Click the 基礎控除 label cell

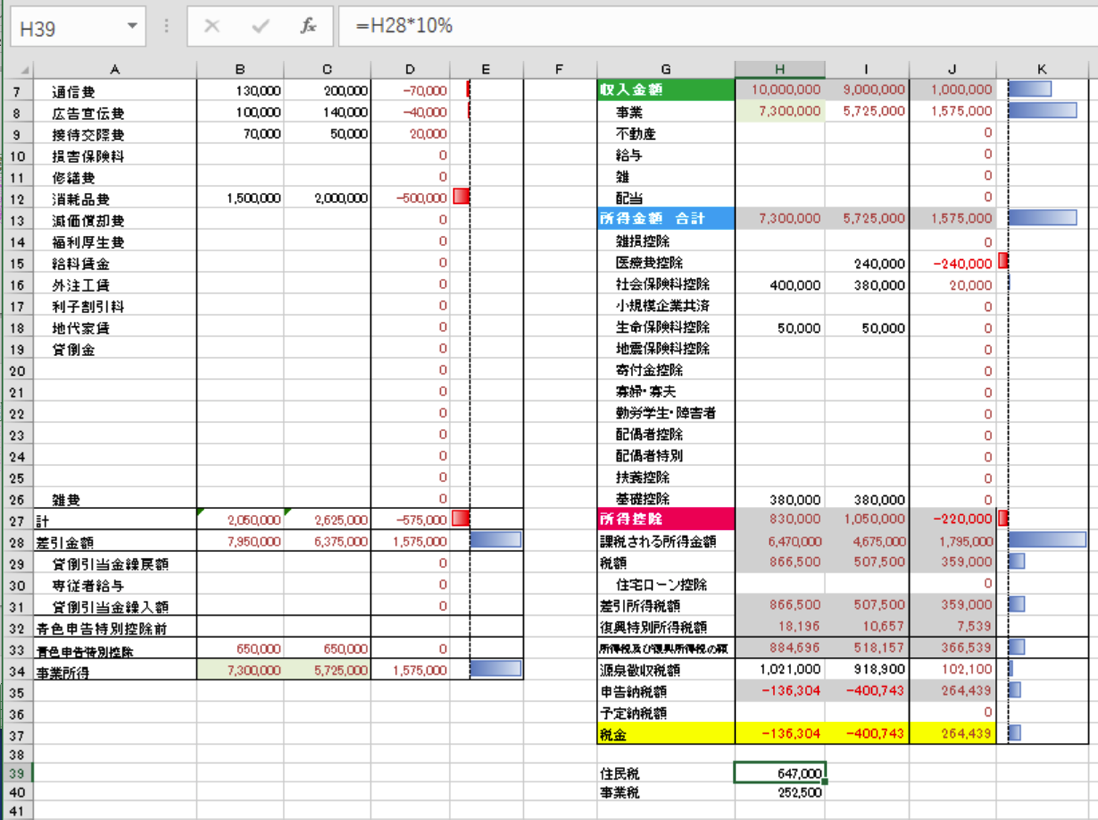(666, 499)
